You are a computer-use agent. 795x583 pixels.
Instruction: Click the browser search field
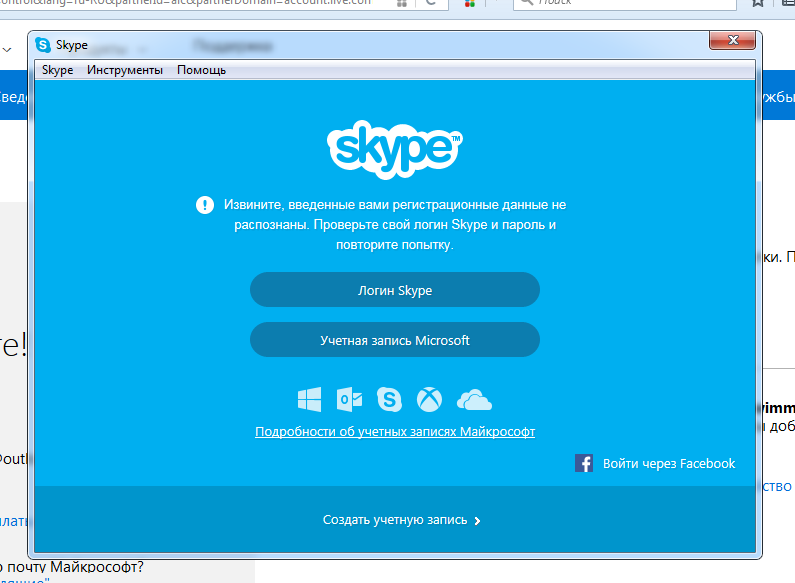point(625,3)
